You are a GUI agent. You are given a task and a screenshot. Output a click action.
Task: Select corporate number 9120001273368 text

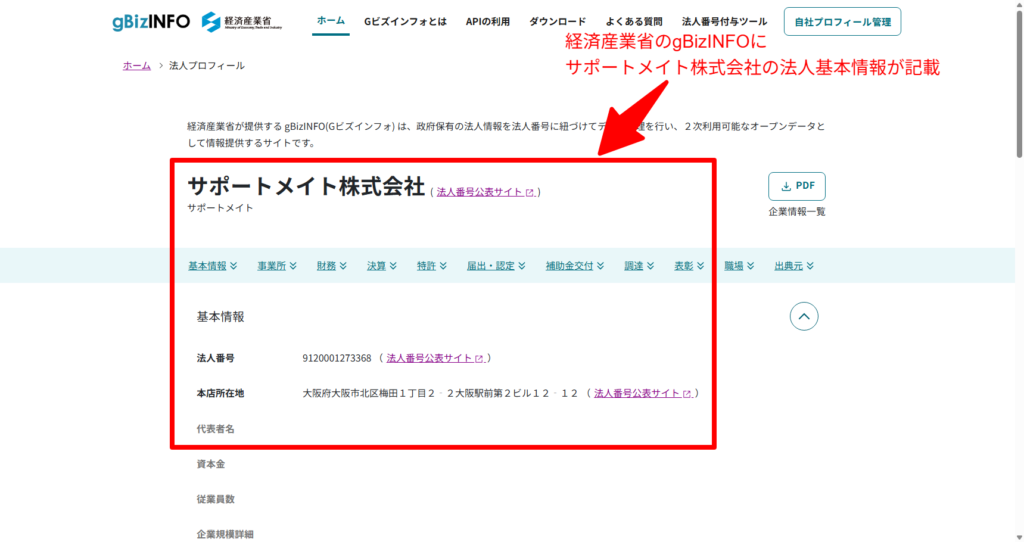coord(336,358)
